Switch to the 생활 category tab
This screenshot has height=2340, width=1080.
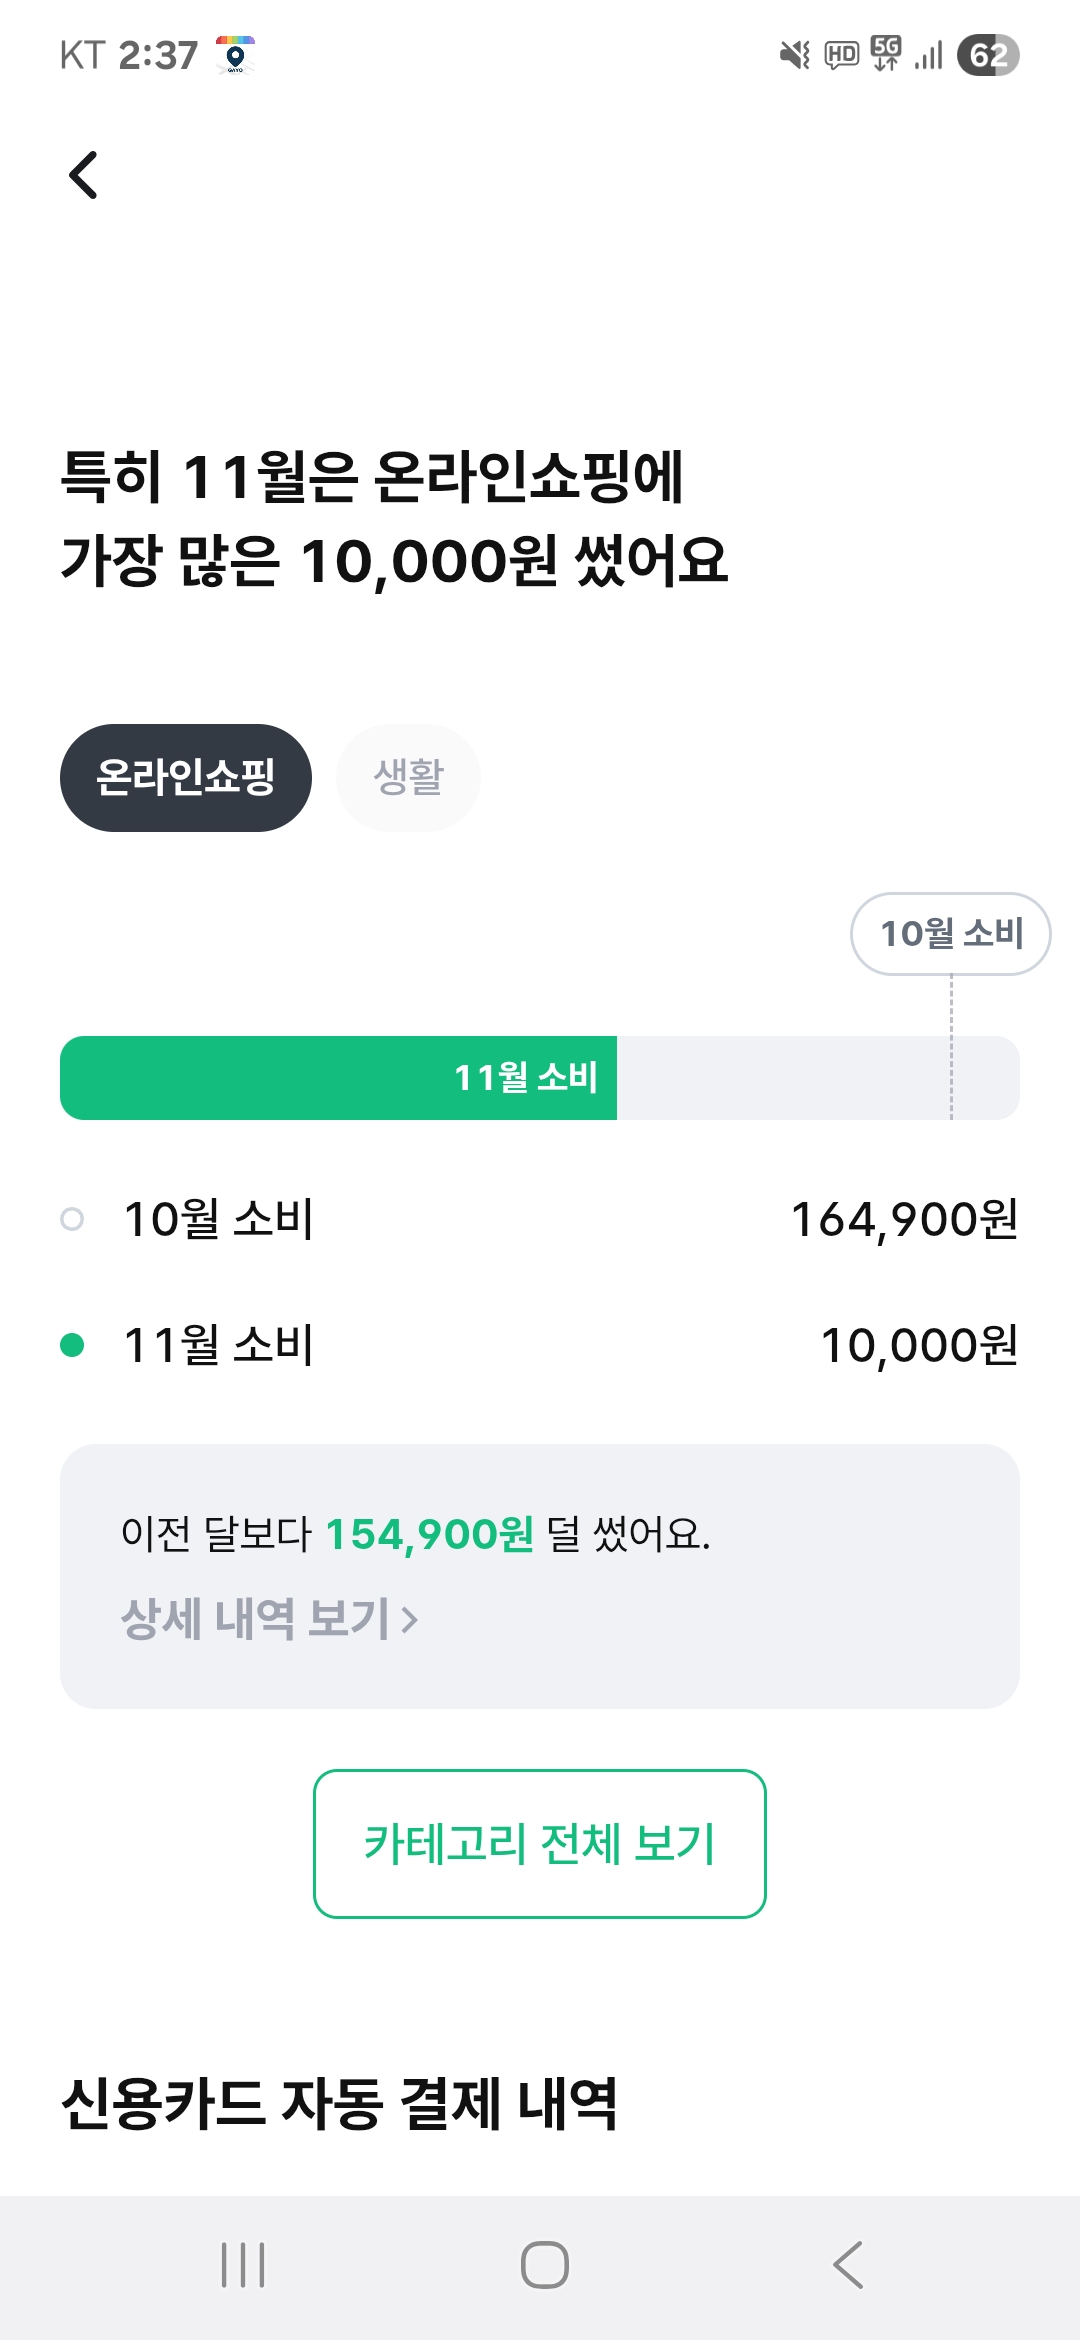point(408,777)
